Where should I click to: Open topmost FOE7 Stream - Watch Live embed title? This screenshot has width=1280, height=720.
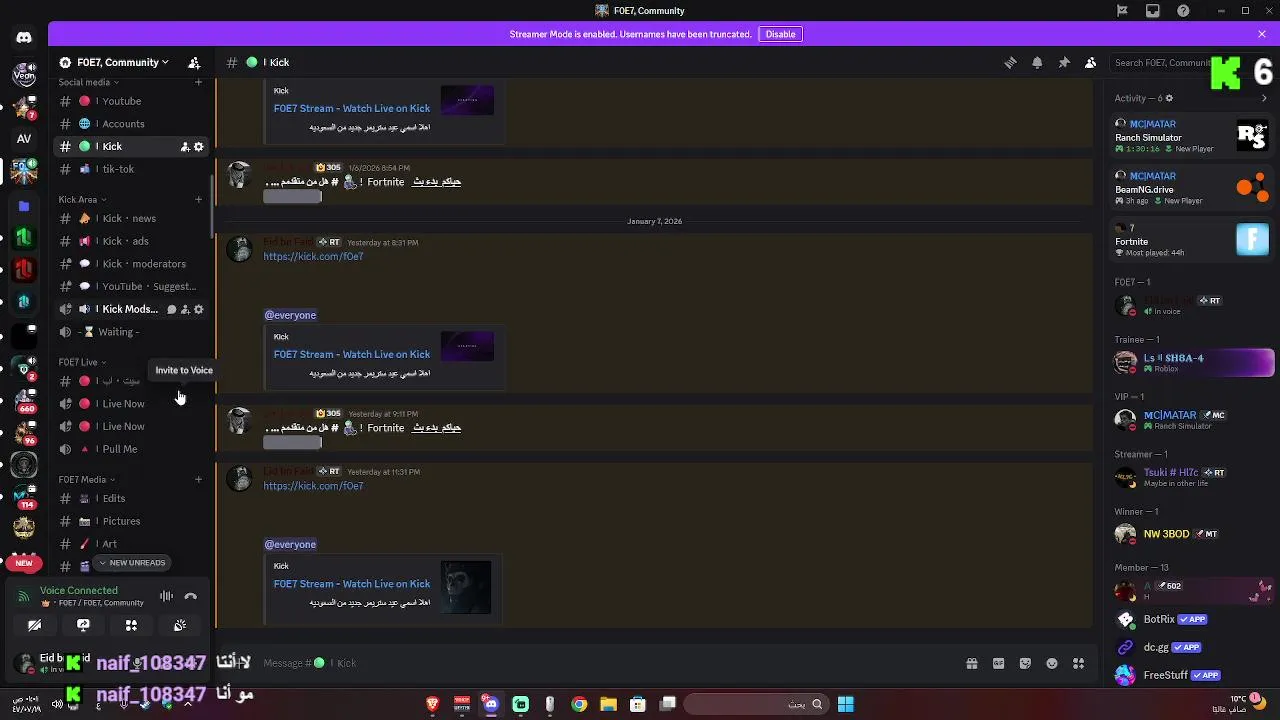pyautogui.click(x=352, y=108)
